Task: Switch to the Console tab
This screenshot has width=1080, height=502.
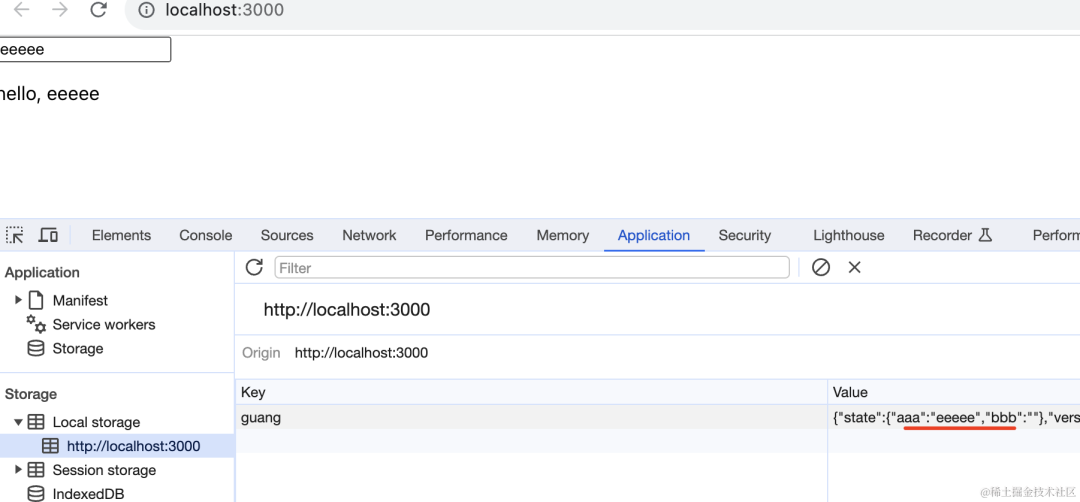Action: pos(205,236)
